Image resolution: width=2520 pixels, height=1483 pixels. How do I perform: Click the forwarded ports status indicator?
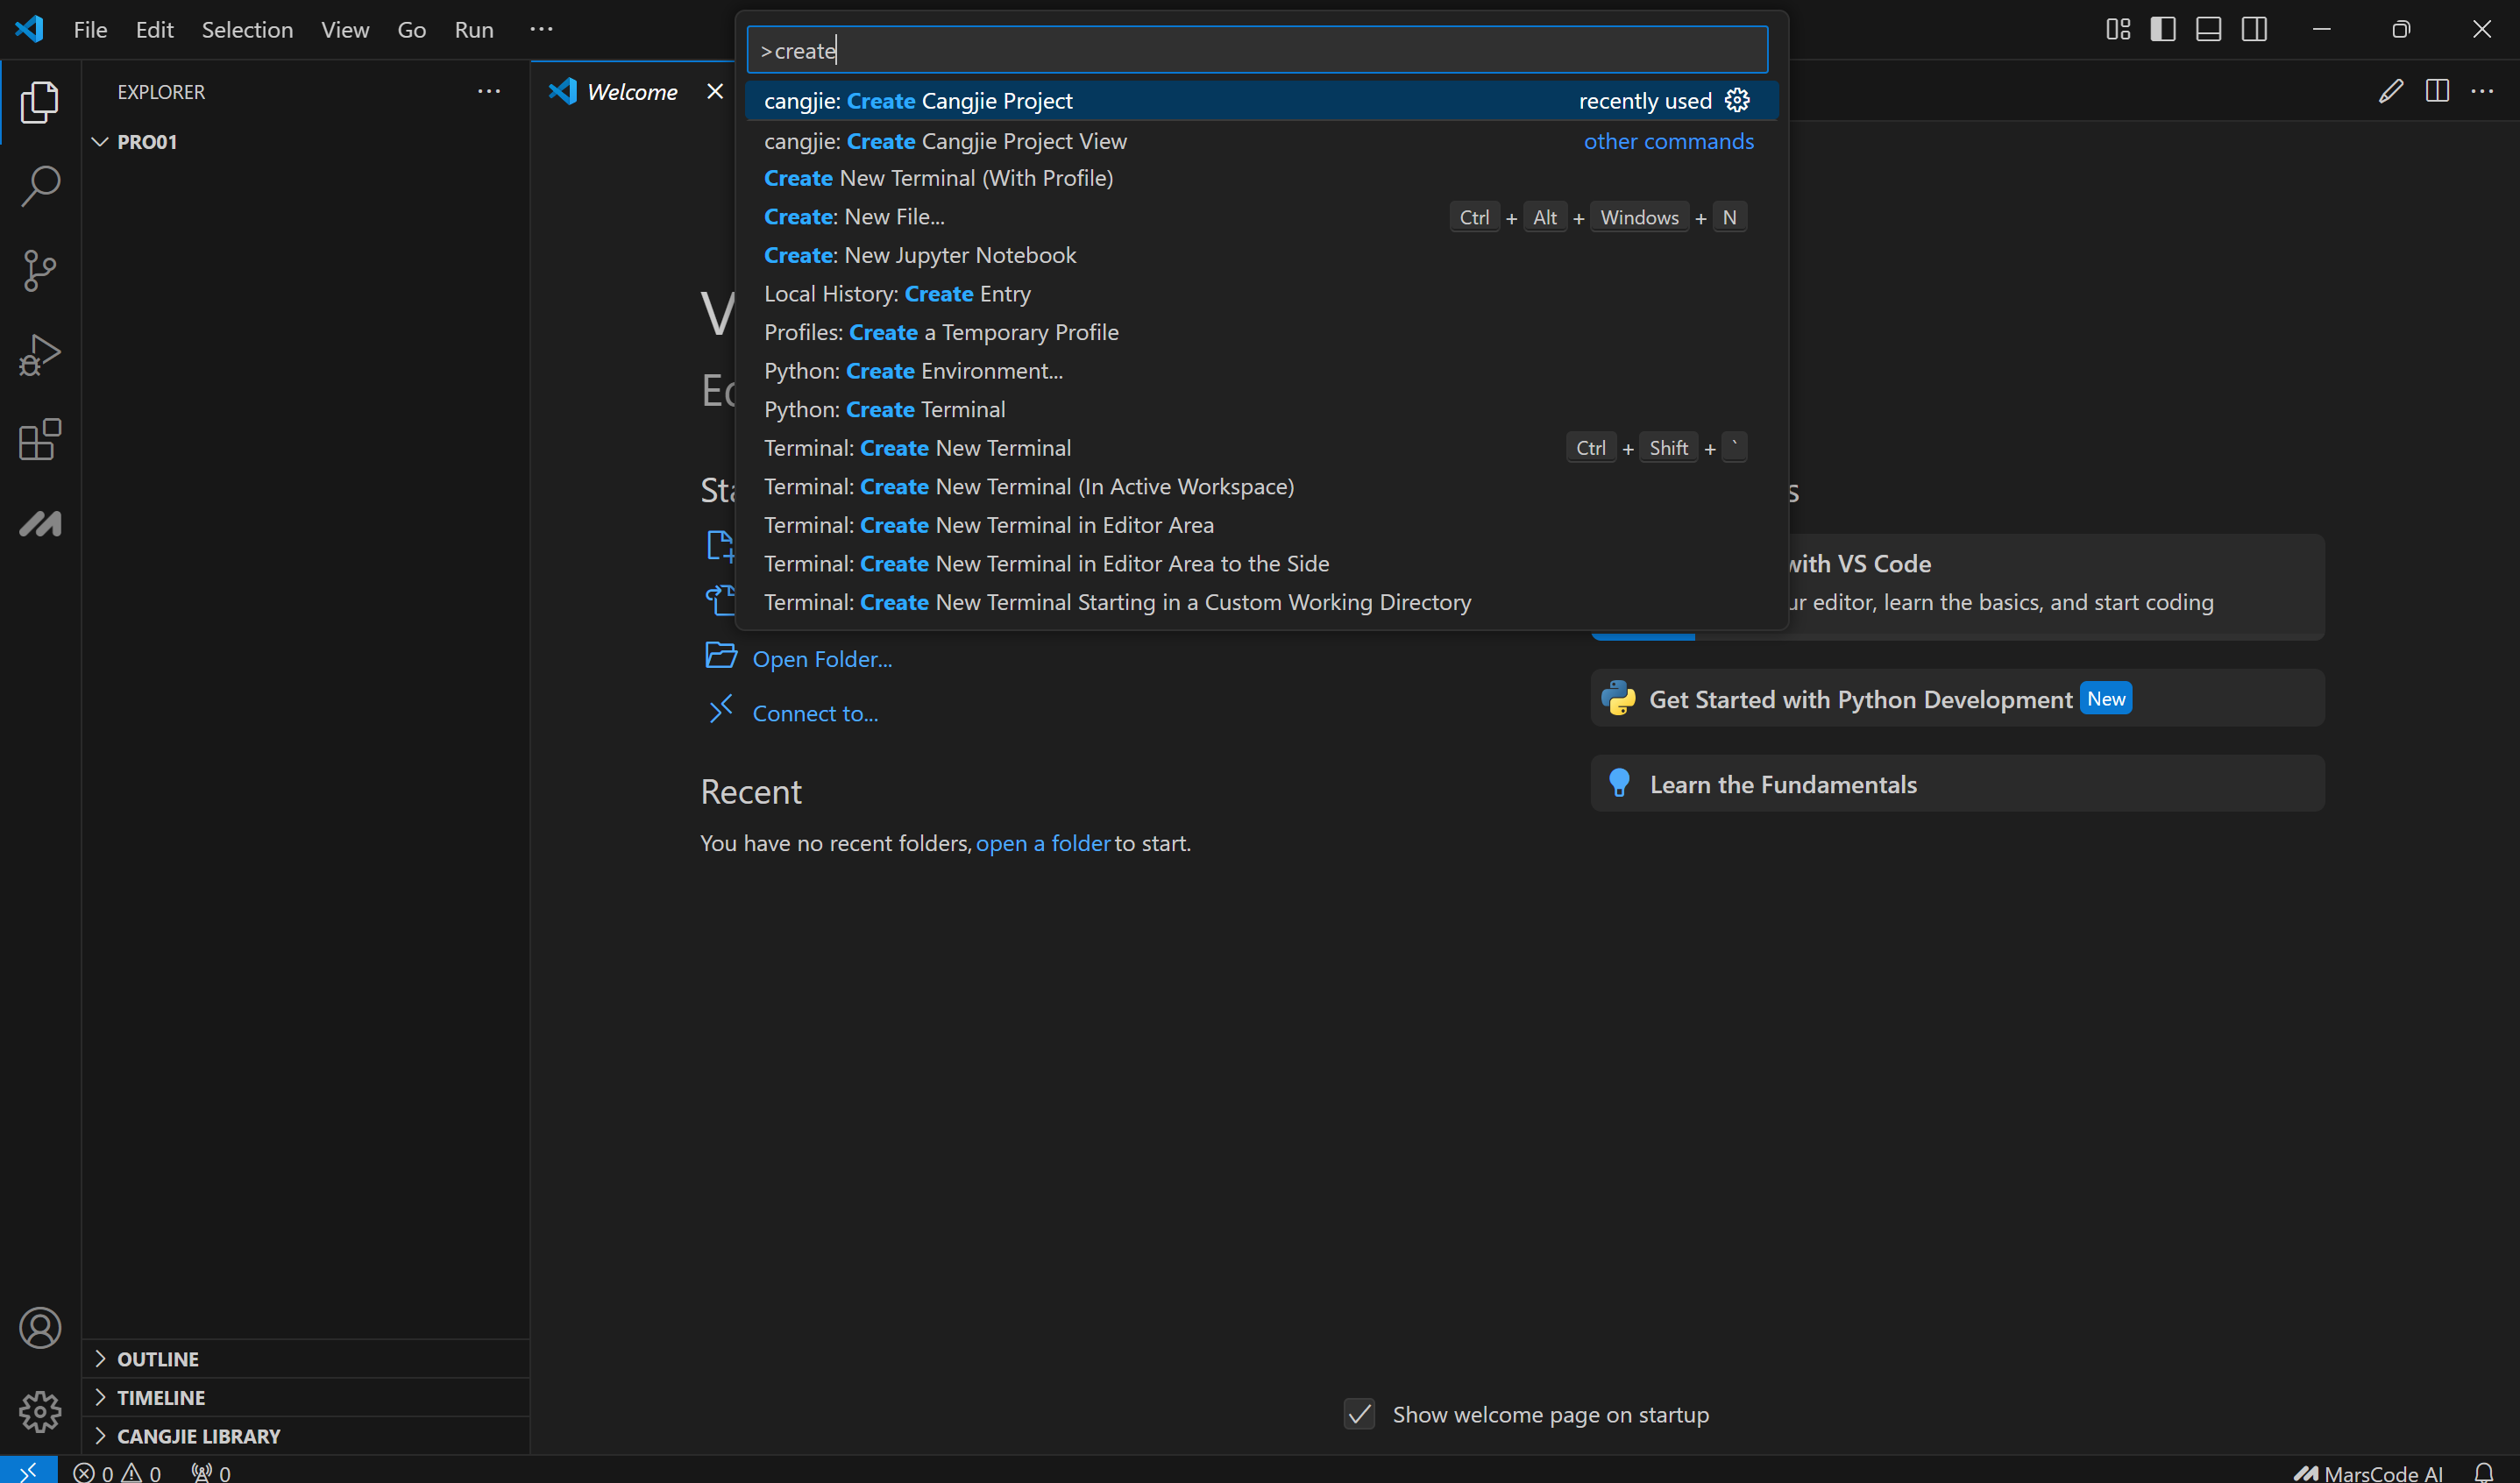click(211, 1472)
